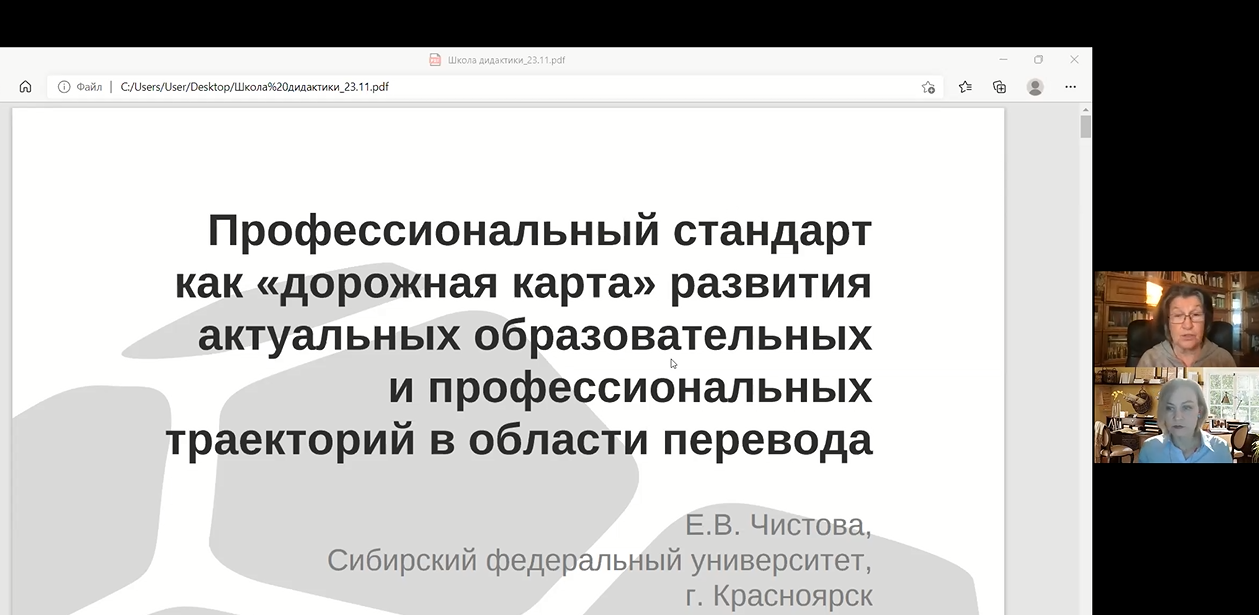Select the bottom participant video thumbnail

[1176, 415]
